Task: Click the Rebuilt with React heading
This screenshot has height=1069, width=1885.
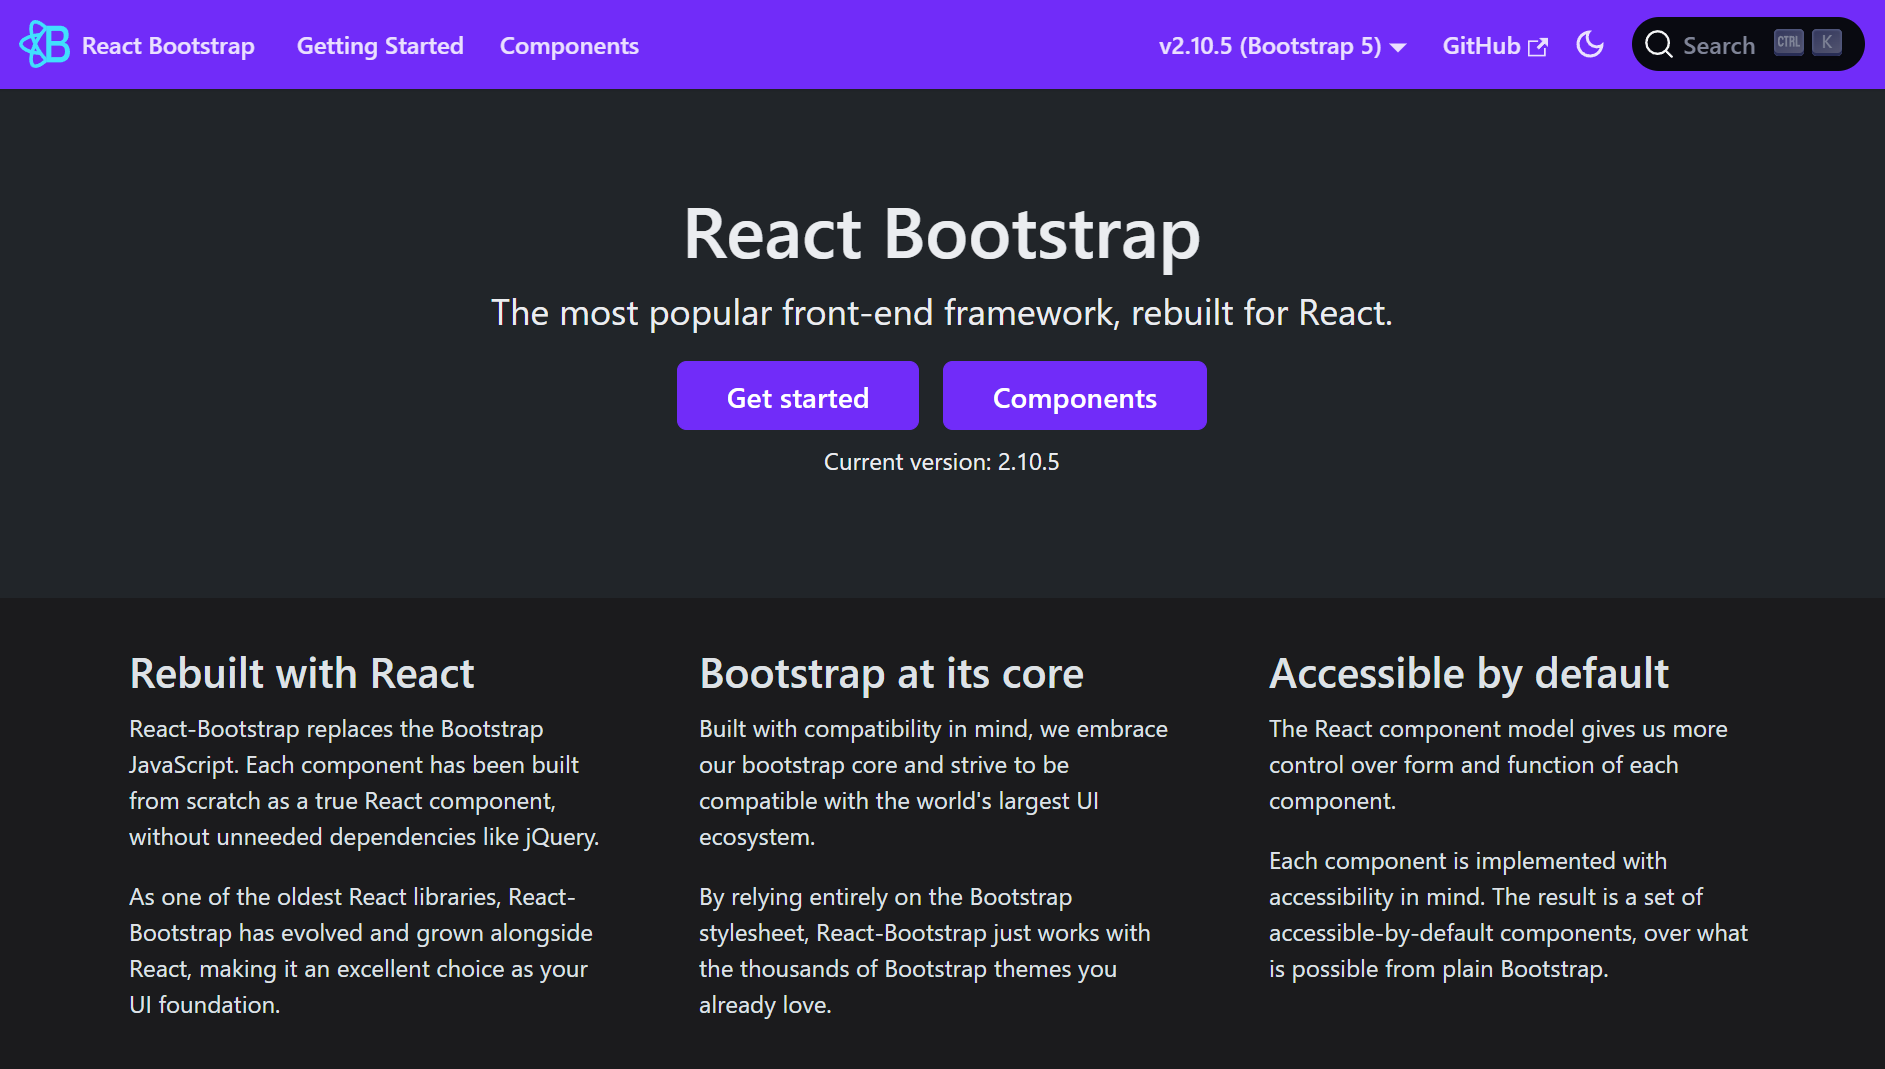Action: pyautogui.click(x=302, y=674)
